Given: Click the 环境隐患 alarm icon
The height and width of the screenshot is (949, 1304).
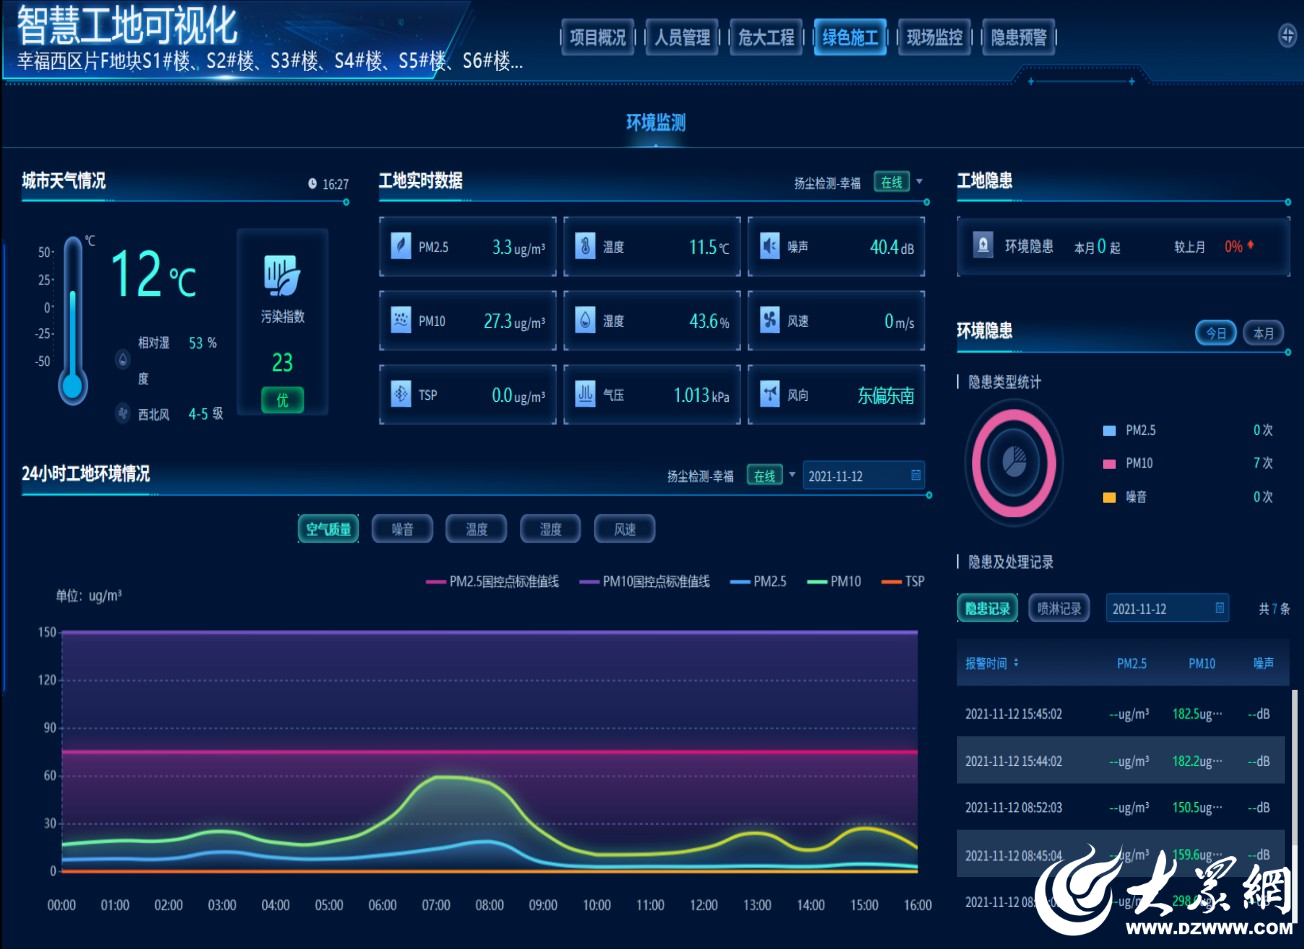Looking at the screenshot, I should coord(984,245).
